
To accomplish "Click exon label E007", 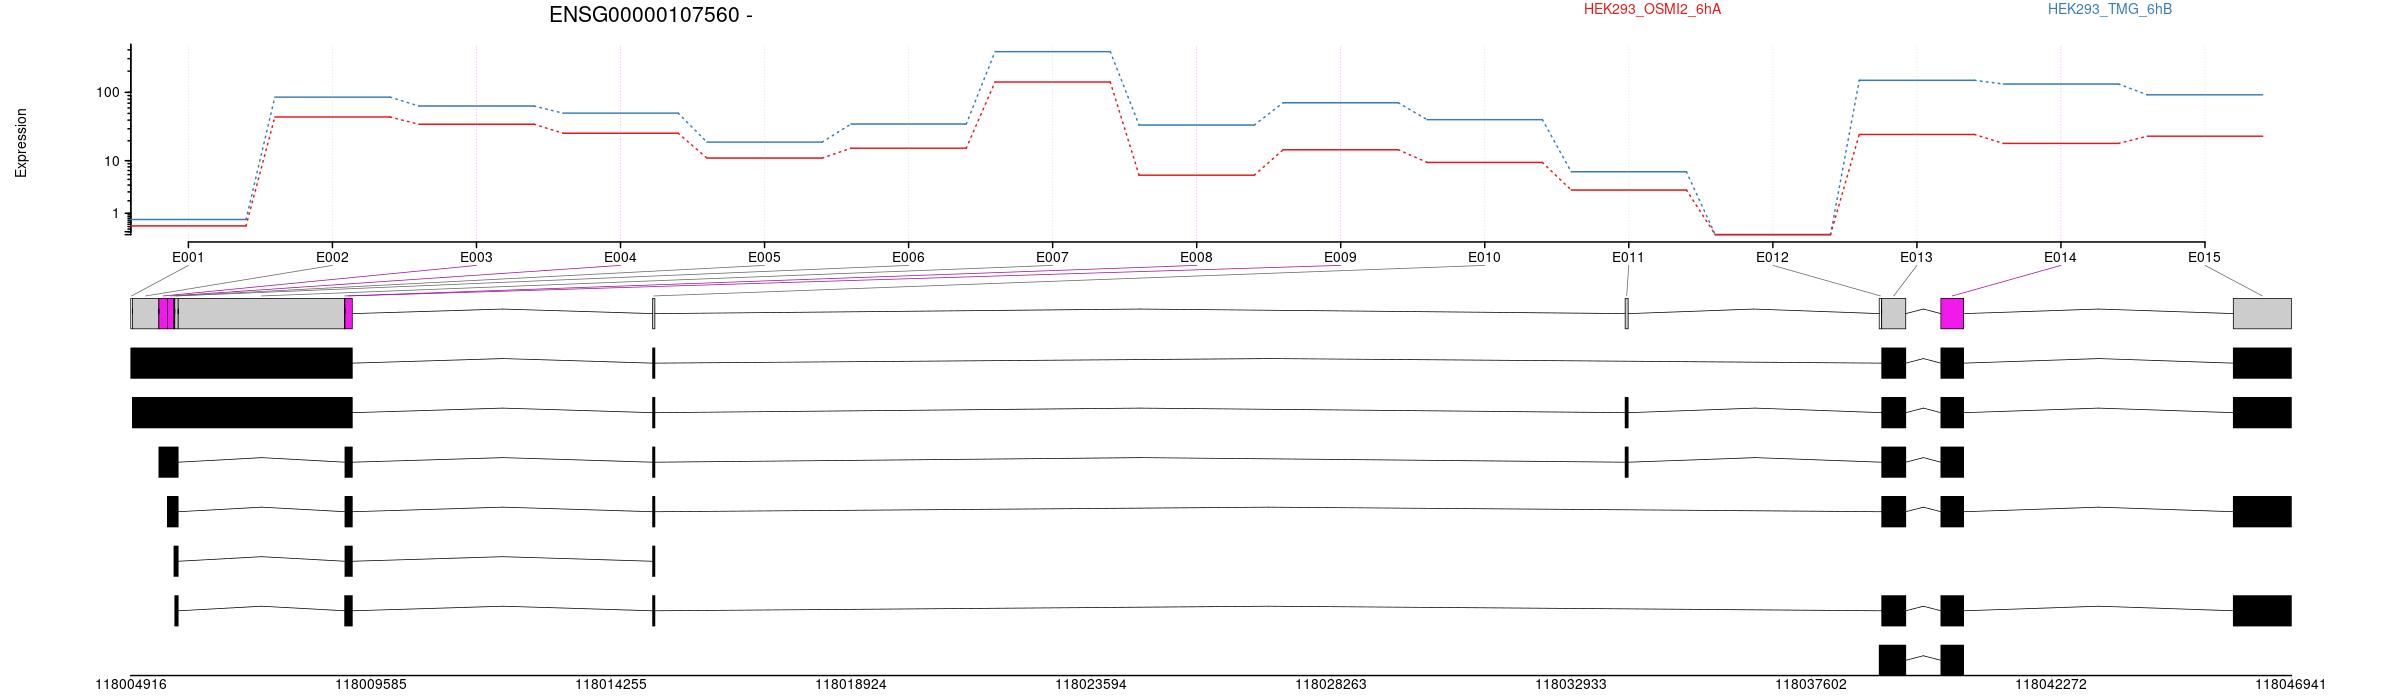I will (1052, 257).
